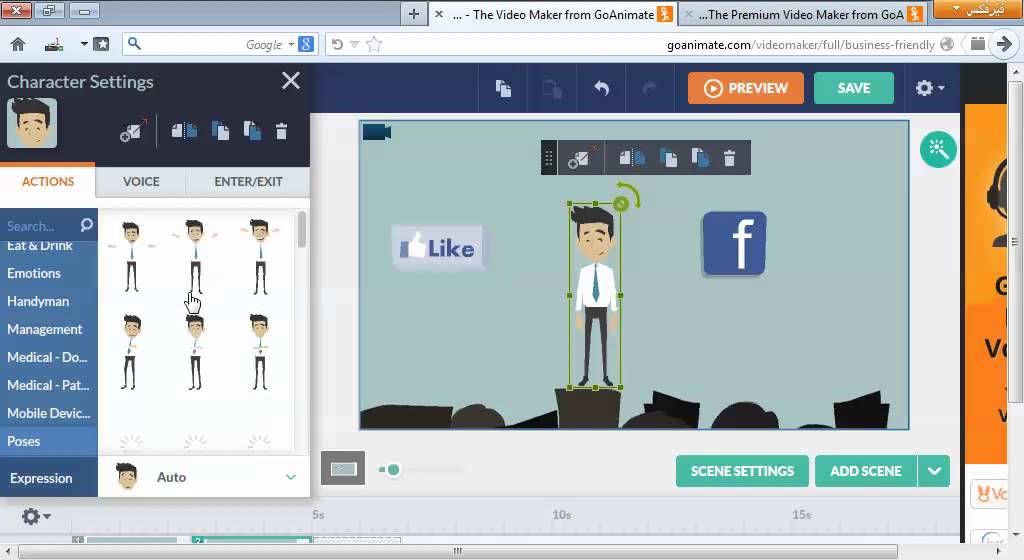Viewport: 1024px width, 560px height.
Task: Click the magnifier icon in action search
Action: pos(86,225)
